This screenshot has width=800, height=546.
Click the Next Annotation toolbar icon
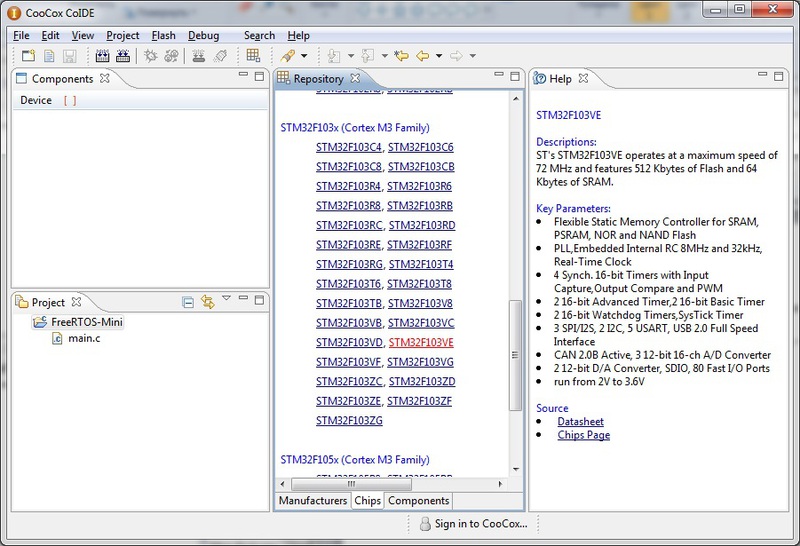click(x=334, y=56)
